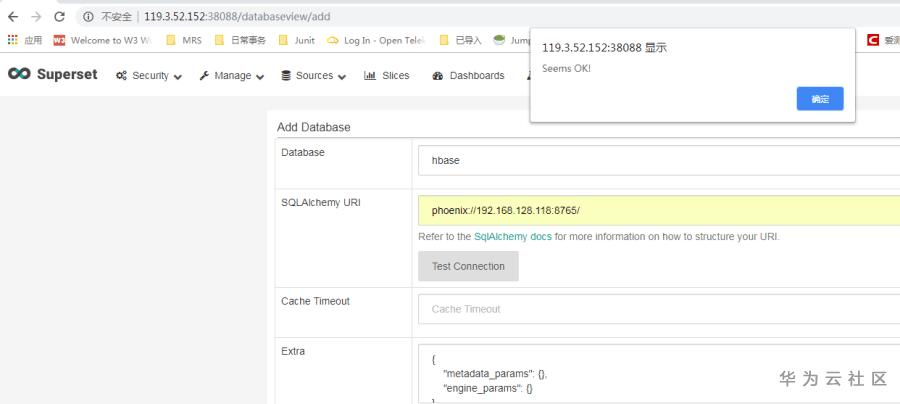Expand the Sources dropdown menu
The height and width of the screenshot is (404, 900).
[313, 76]
